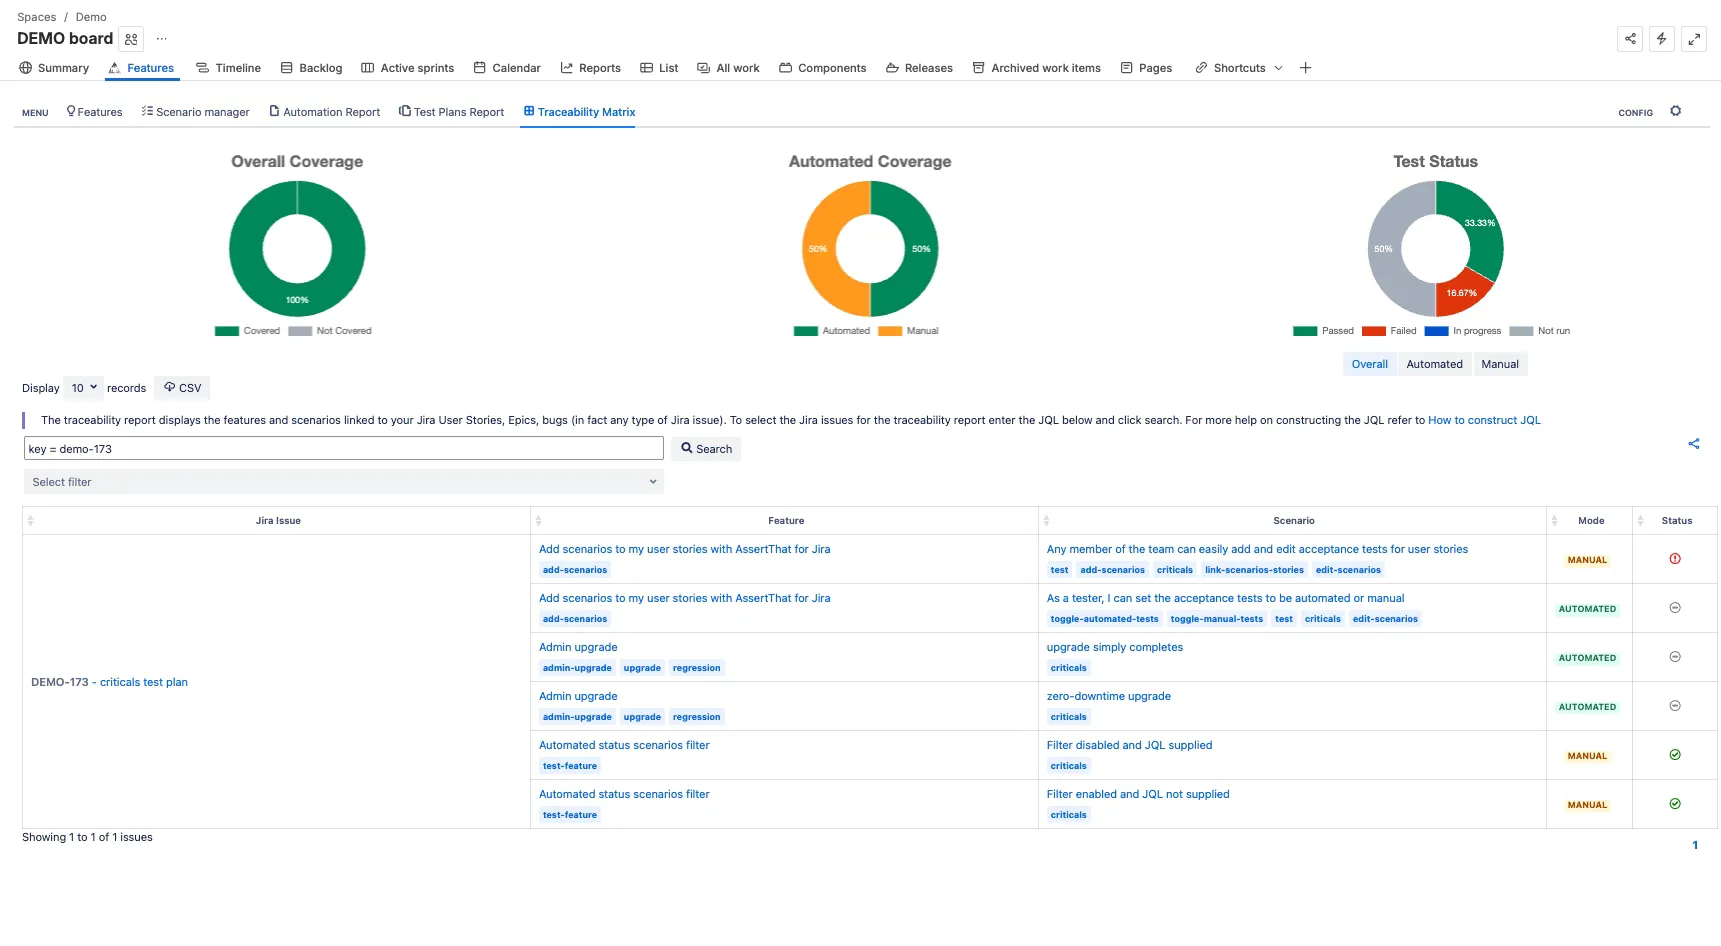
Task: Sort the Scenario column using arrows
Action: (x=1046, y=521)
